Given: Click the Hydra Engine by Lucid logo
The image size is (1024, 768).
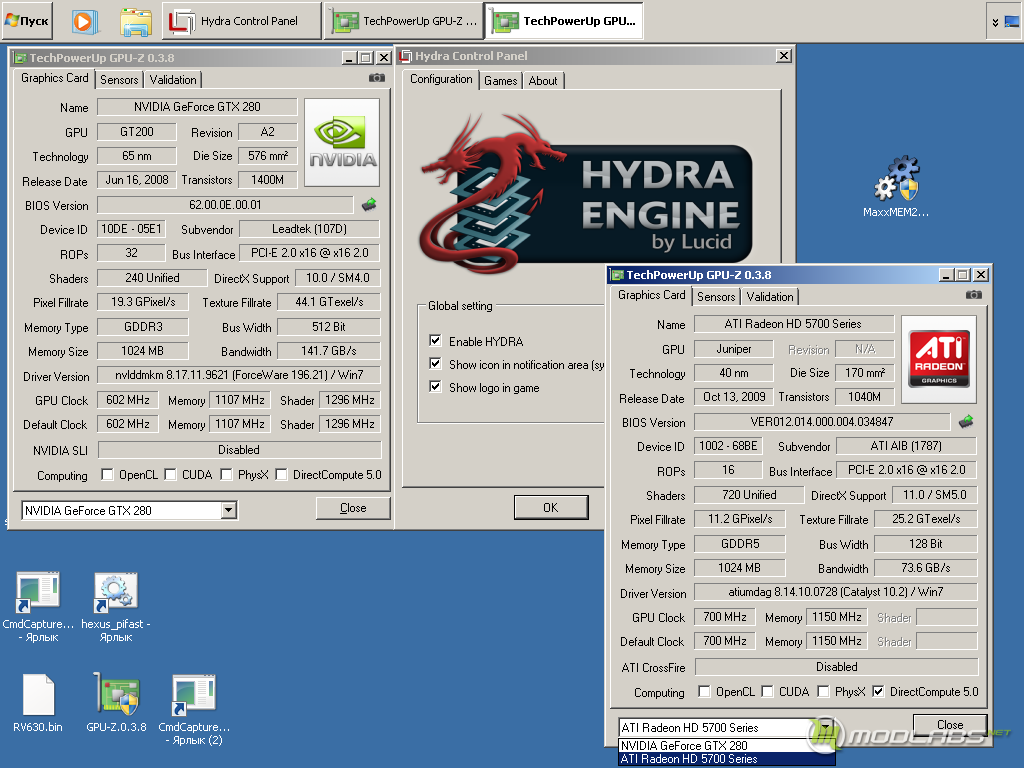Looking at the screenshot, I should click(586, 194).
